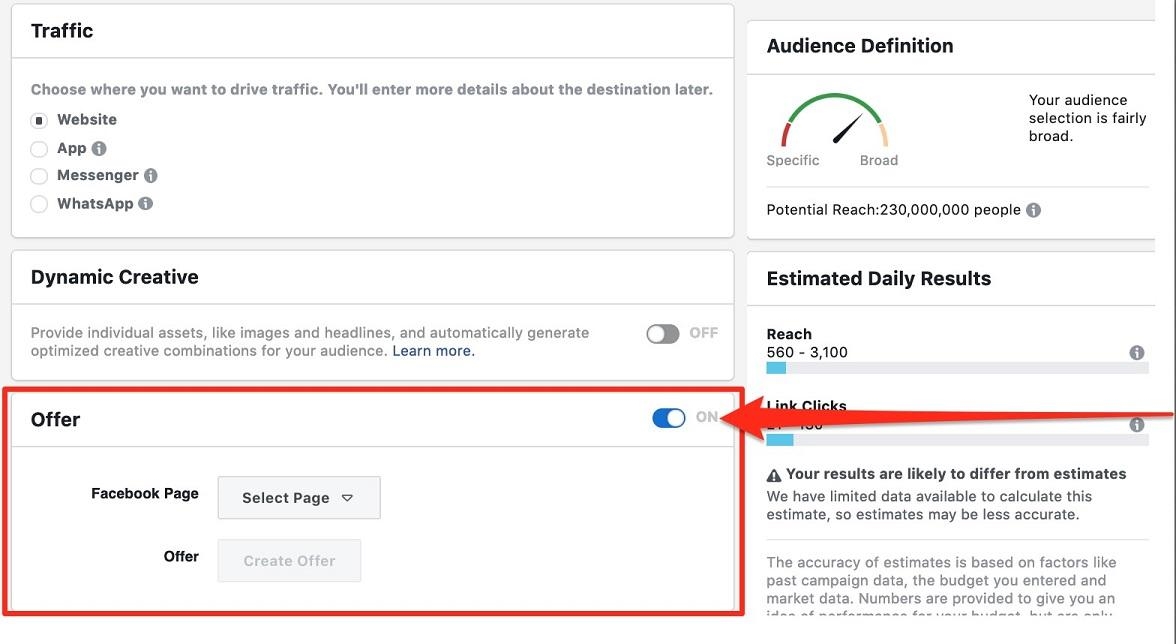Click the Facebook Page field label
Viewport: 1176px width, 644px height.
point(144,493)
